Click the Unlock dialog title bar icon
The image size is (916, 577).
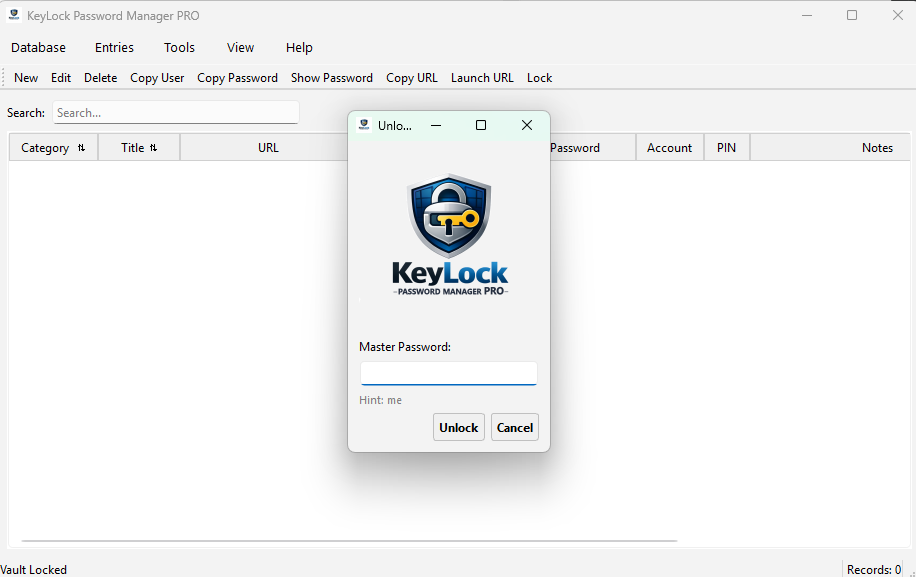click(x=364, y=125)
